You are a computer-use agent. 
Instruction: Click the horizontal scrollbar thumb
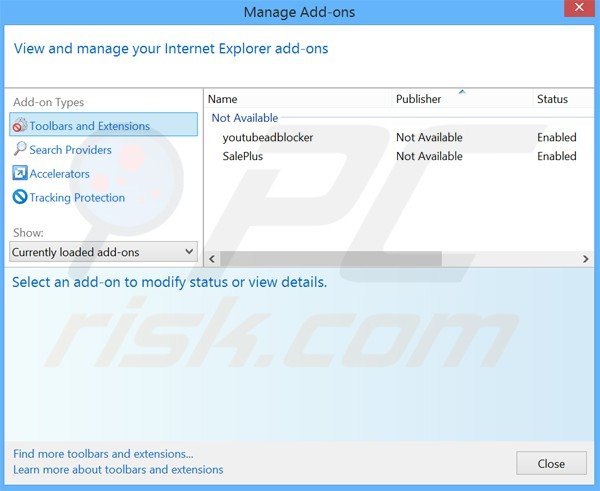331,258
